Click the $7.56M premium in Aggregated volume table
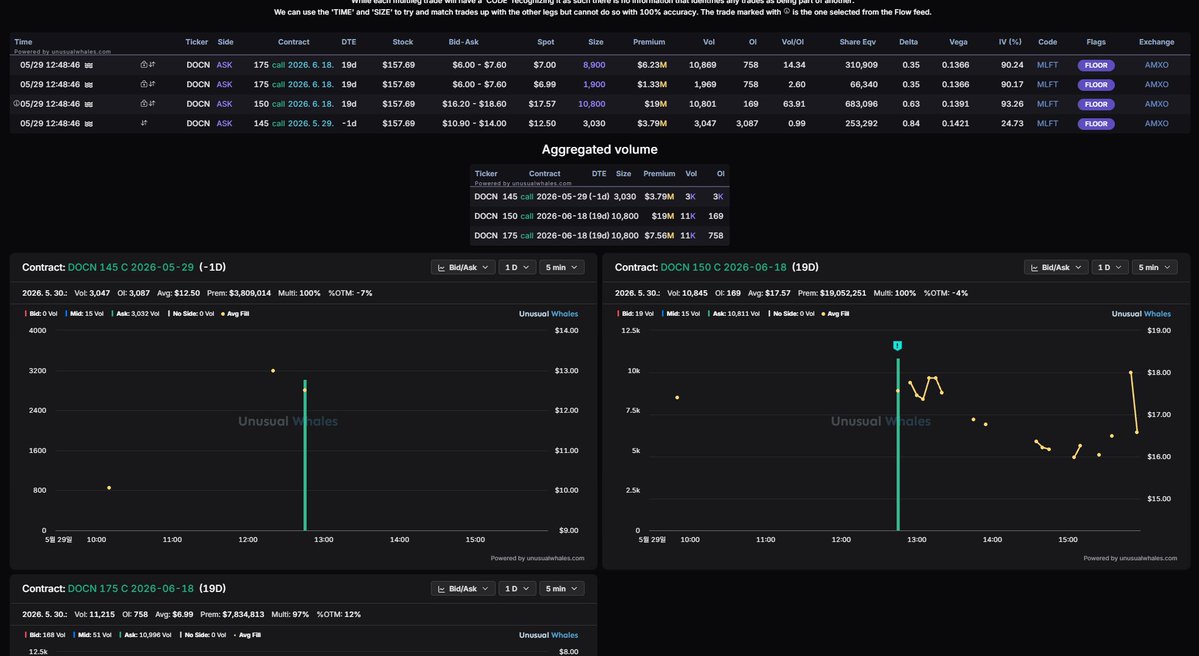1199x656 pixels. [x=659, y=235]
